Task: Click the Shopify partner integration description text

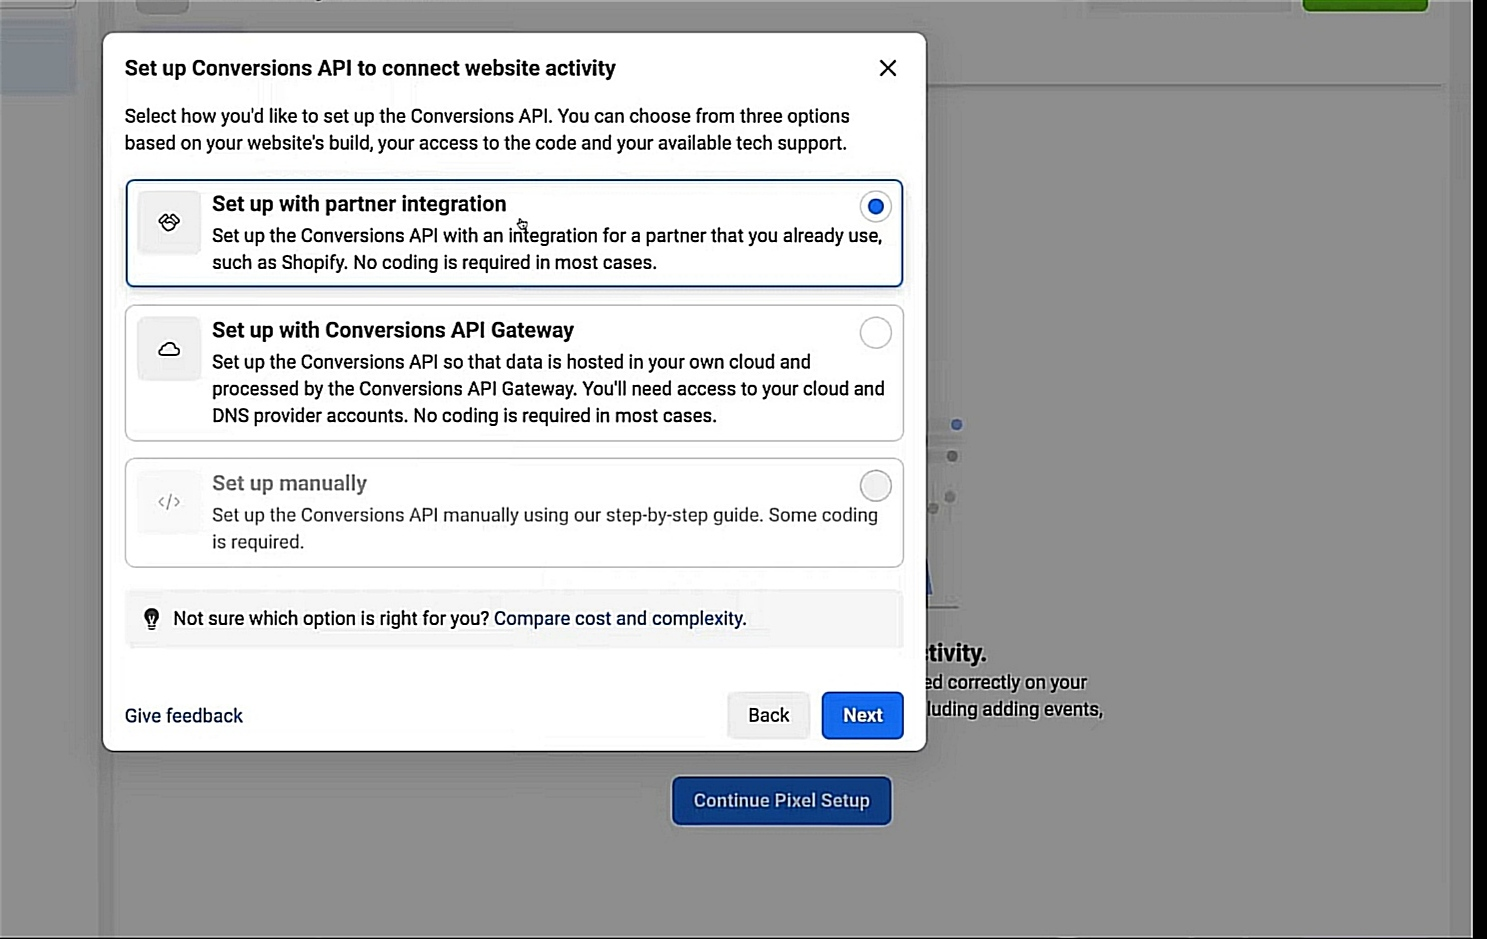Action: 546,249
